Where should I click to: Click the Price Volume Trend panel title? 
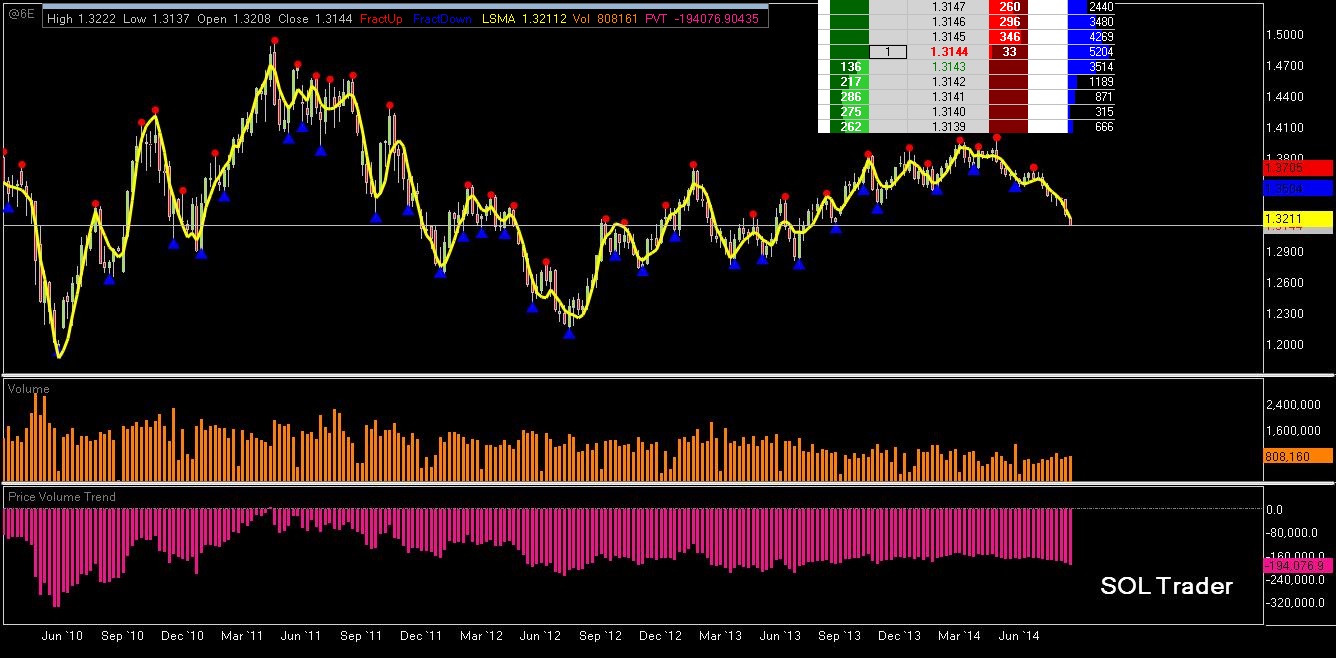click(x=62, y=497)
